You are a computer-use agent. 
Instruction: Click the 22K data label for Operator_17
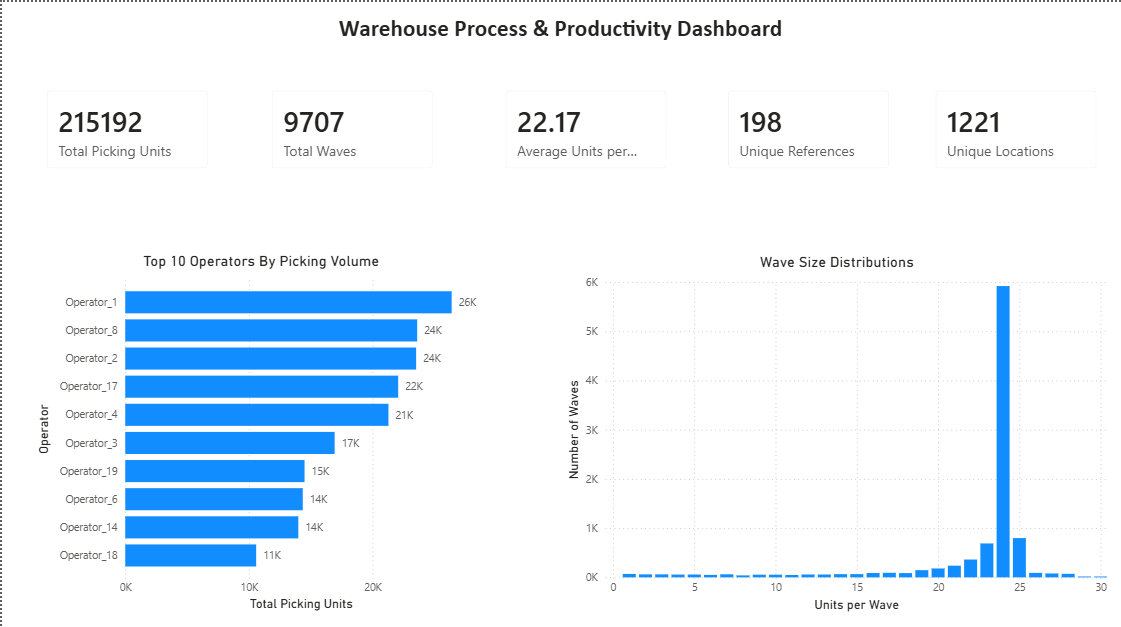[x=414, y=386]
